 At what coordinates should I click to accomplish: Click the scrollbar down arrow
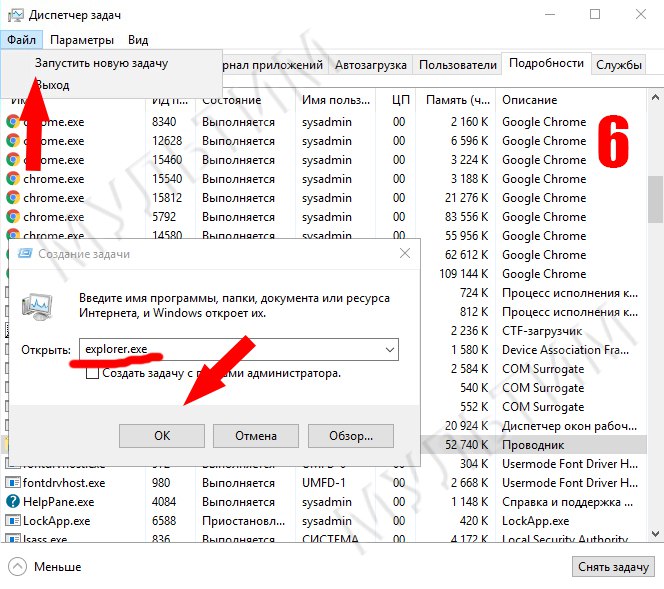[x=655, y=534]
